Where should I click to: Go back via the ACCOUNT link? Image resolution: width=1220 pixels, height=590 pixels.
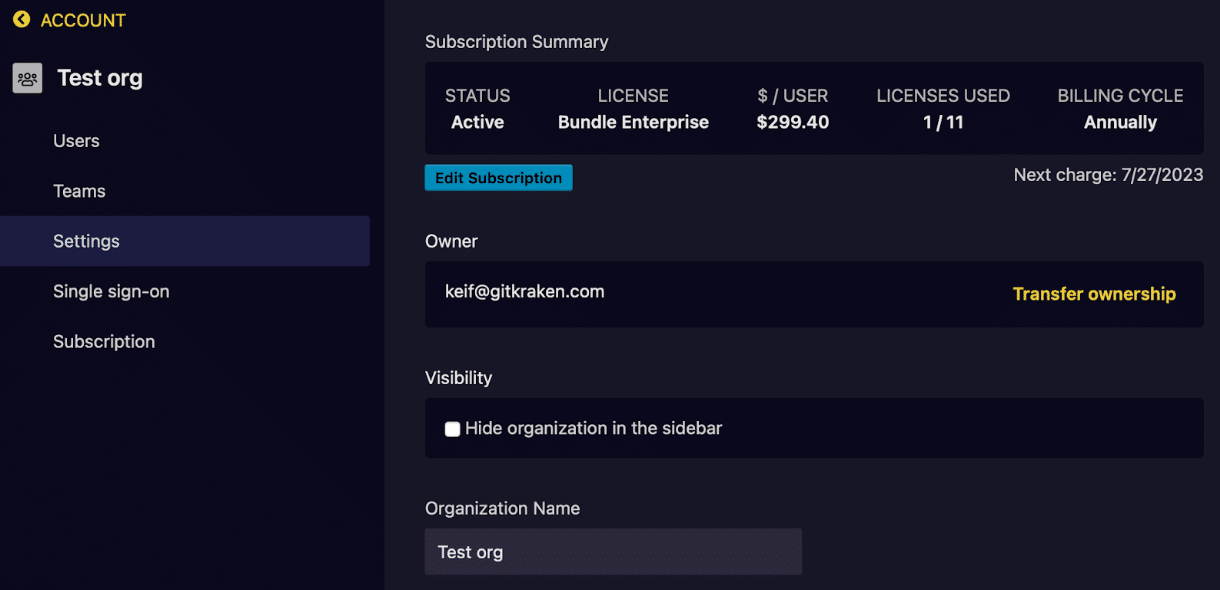83,20
